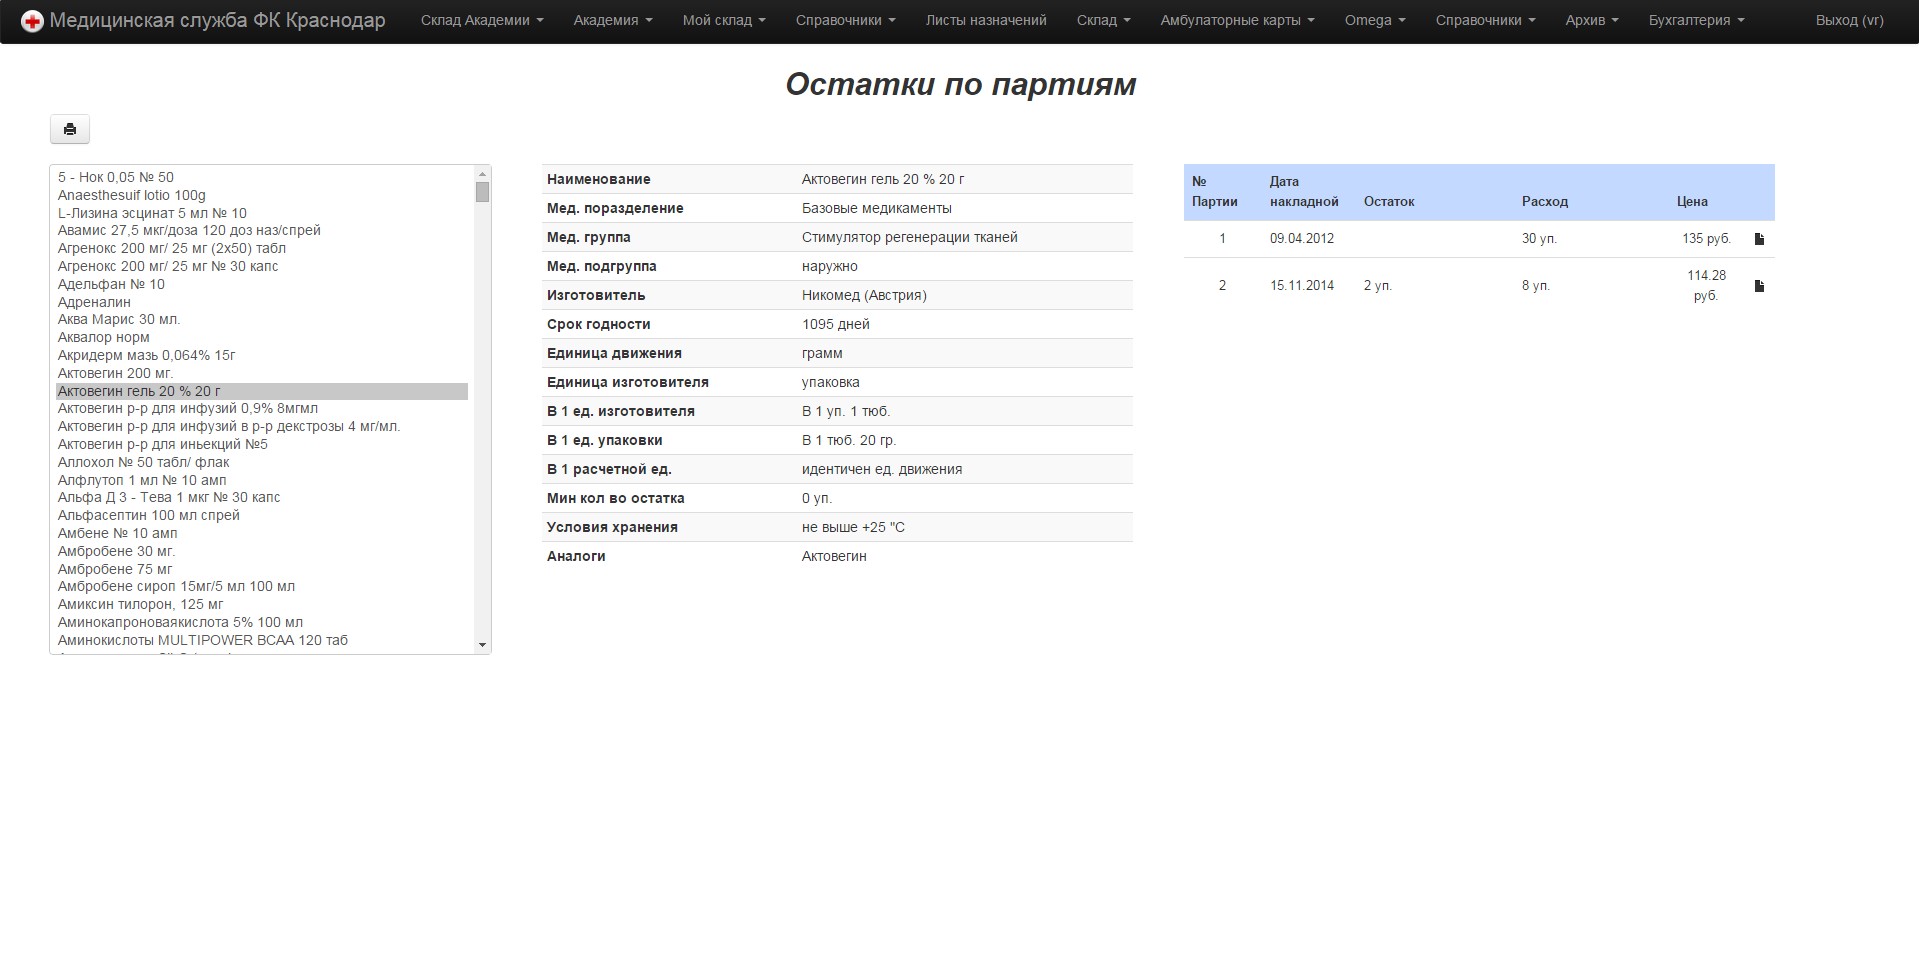The height and width of the screenshot is (955, 1919).
Task: Open Справочники menu next to Omega
Action: (x=1485, y=20)
